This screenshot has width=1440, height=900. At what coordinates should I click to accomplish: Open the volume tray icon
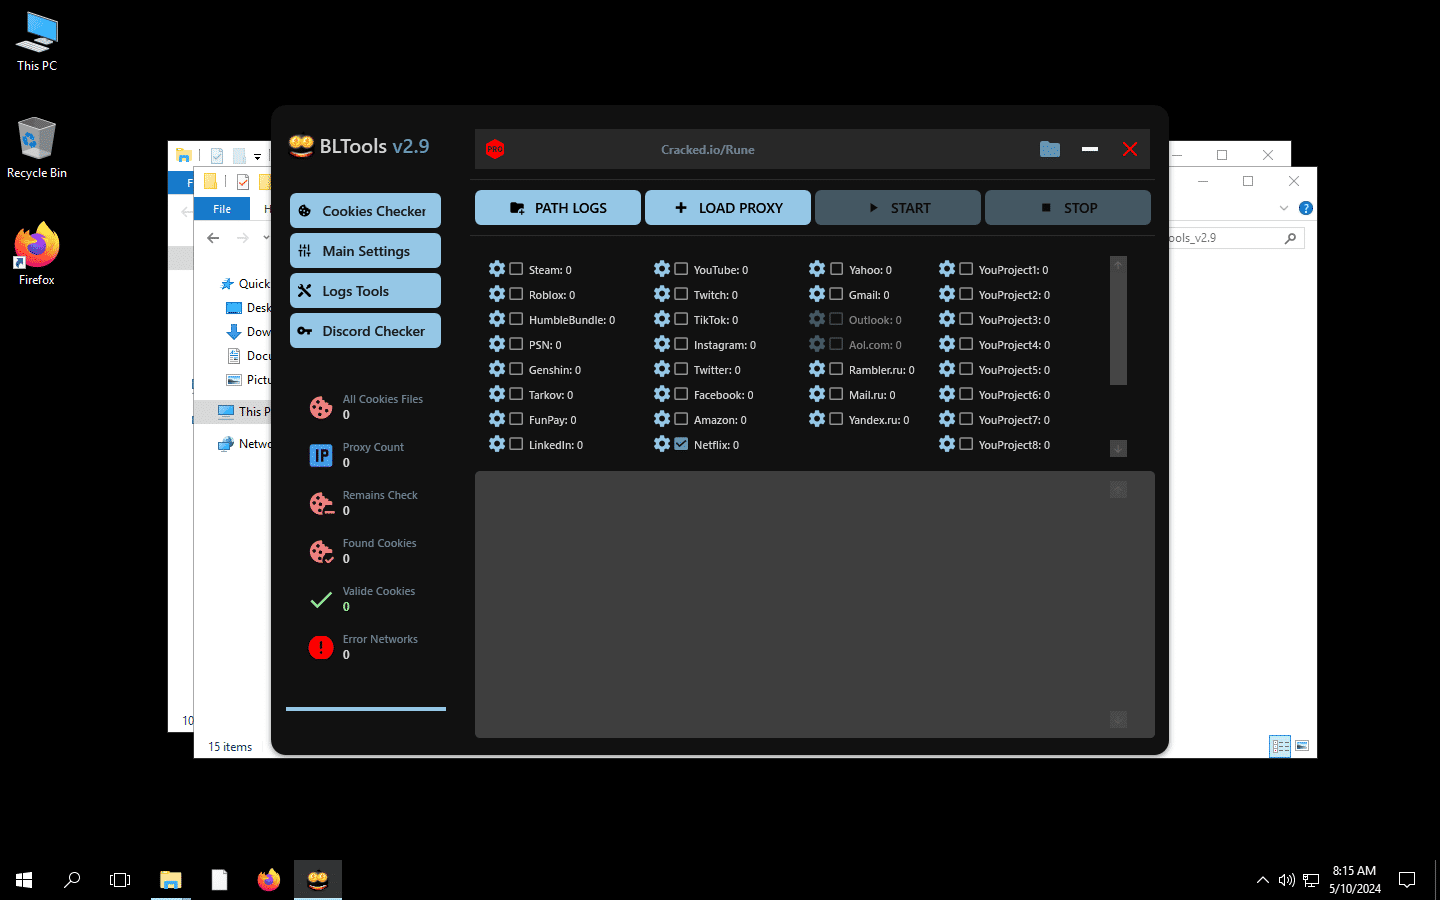tap(1286, 880)
